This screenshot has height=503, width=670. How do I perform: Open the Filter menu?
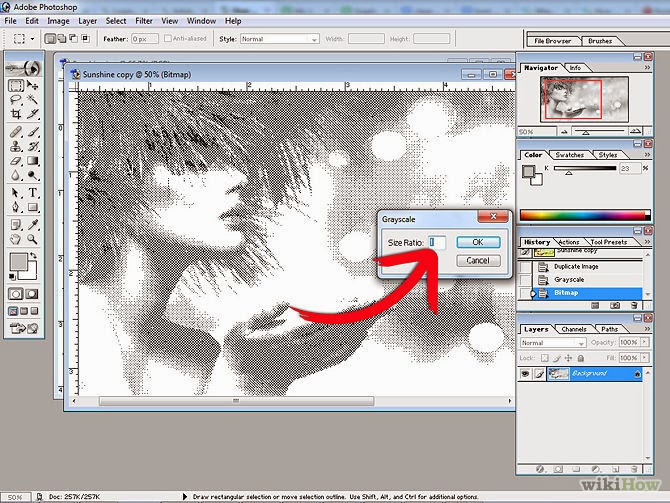point(144,21)
